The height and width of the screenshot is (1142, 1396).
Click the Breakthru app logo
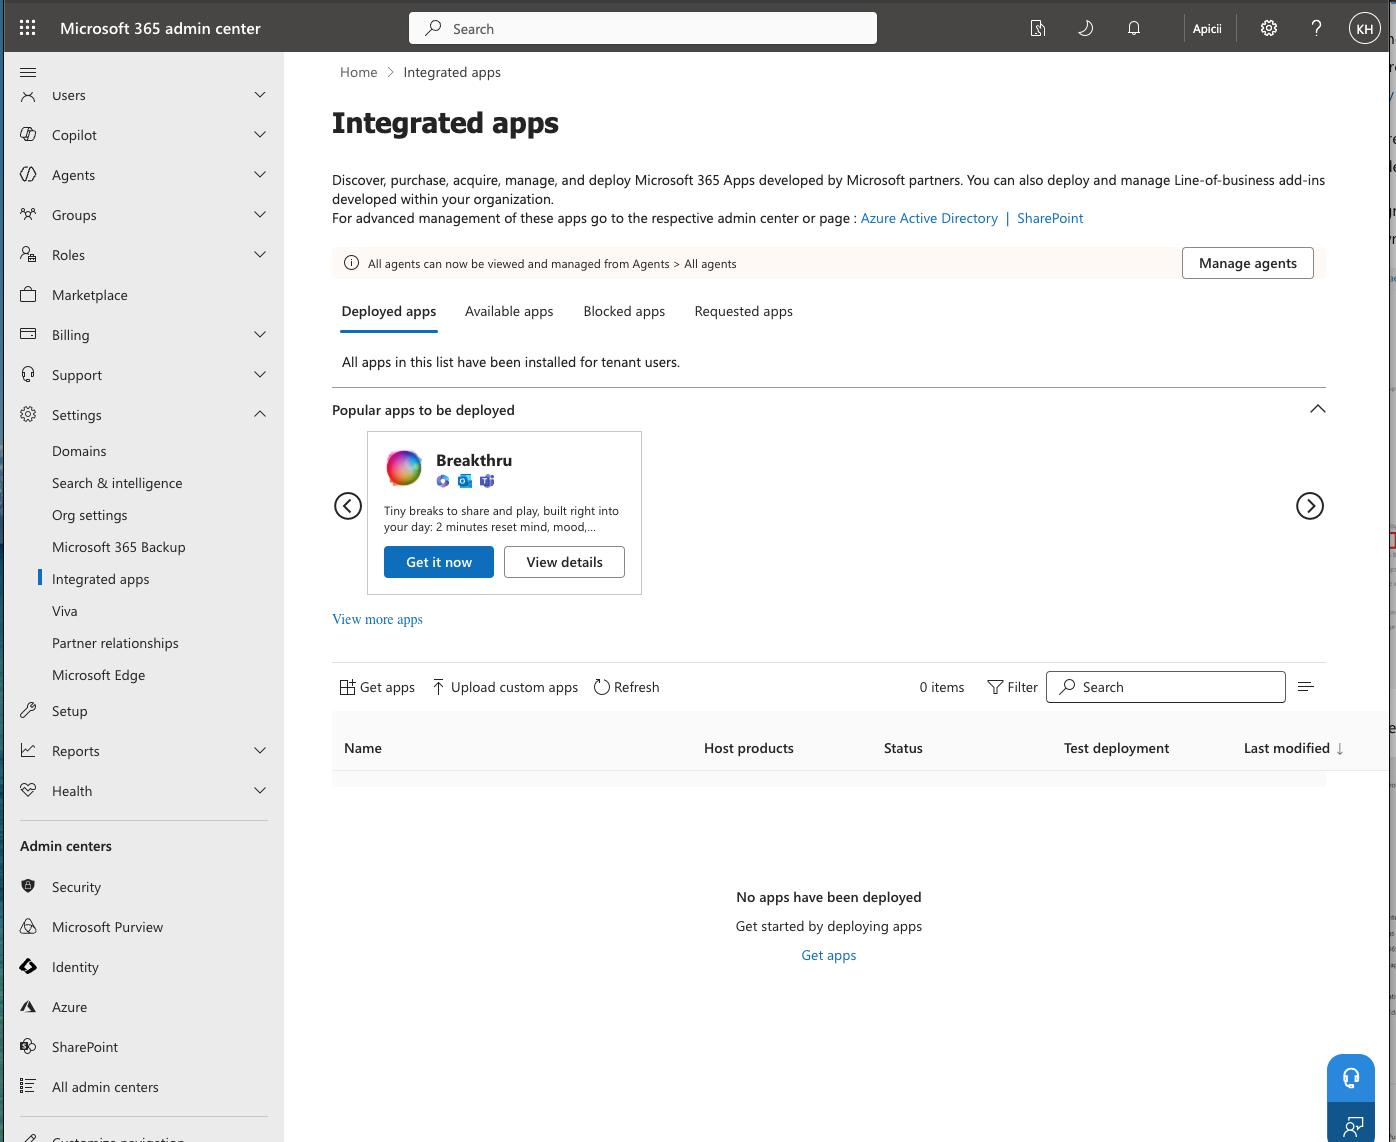(x=404, y=467)
